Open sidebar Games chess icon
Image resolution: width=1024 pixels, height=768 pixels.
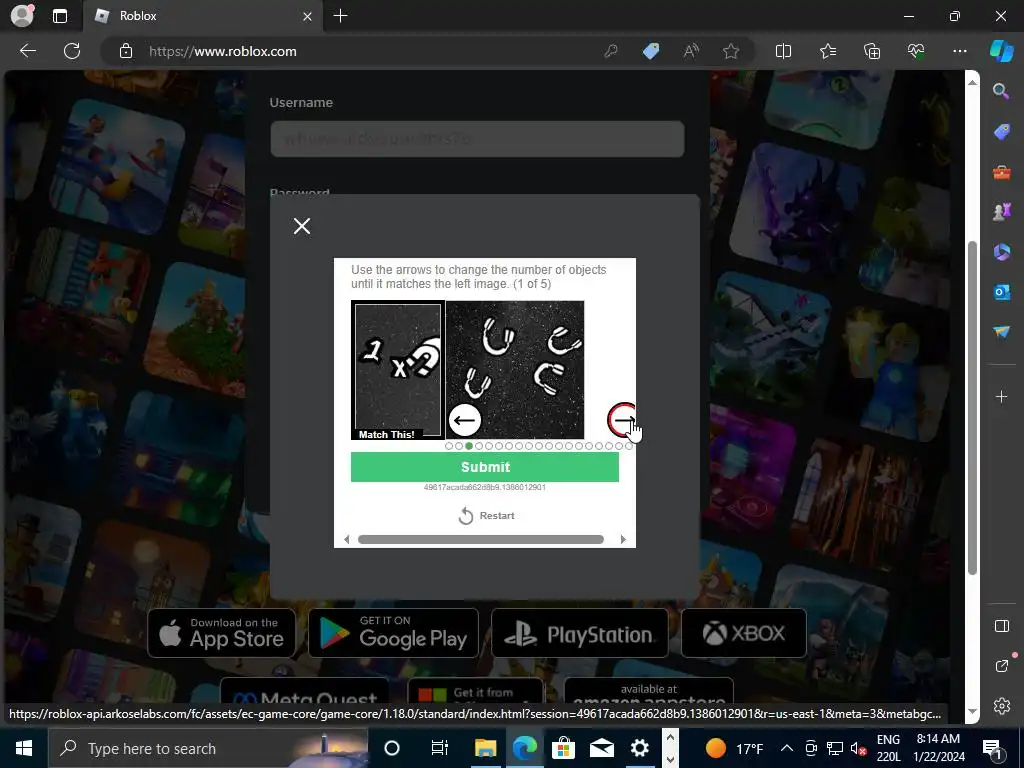(1001, 212)
